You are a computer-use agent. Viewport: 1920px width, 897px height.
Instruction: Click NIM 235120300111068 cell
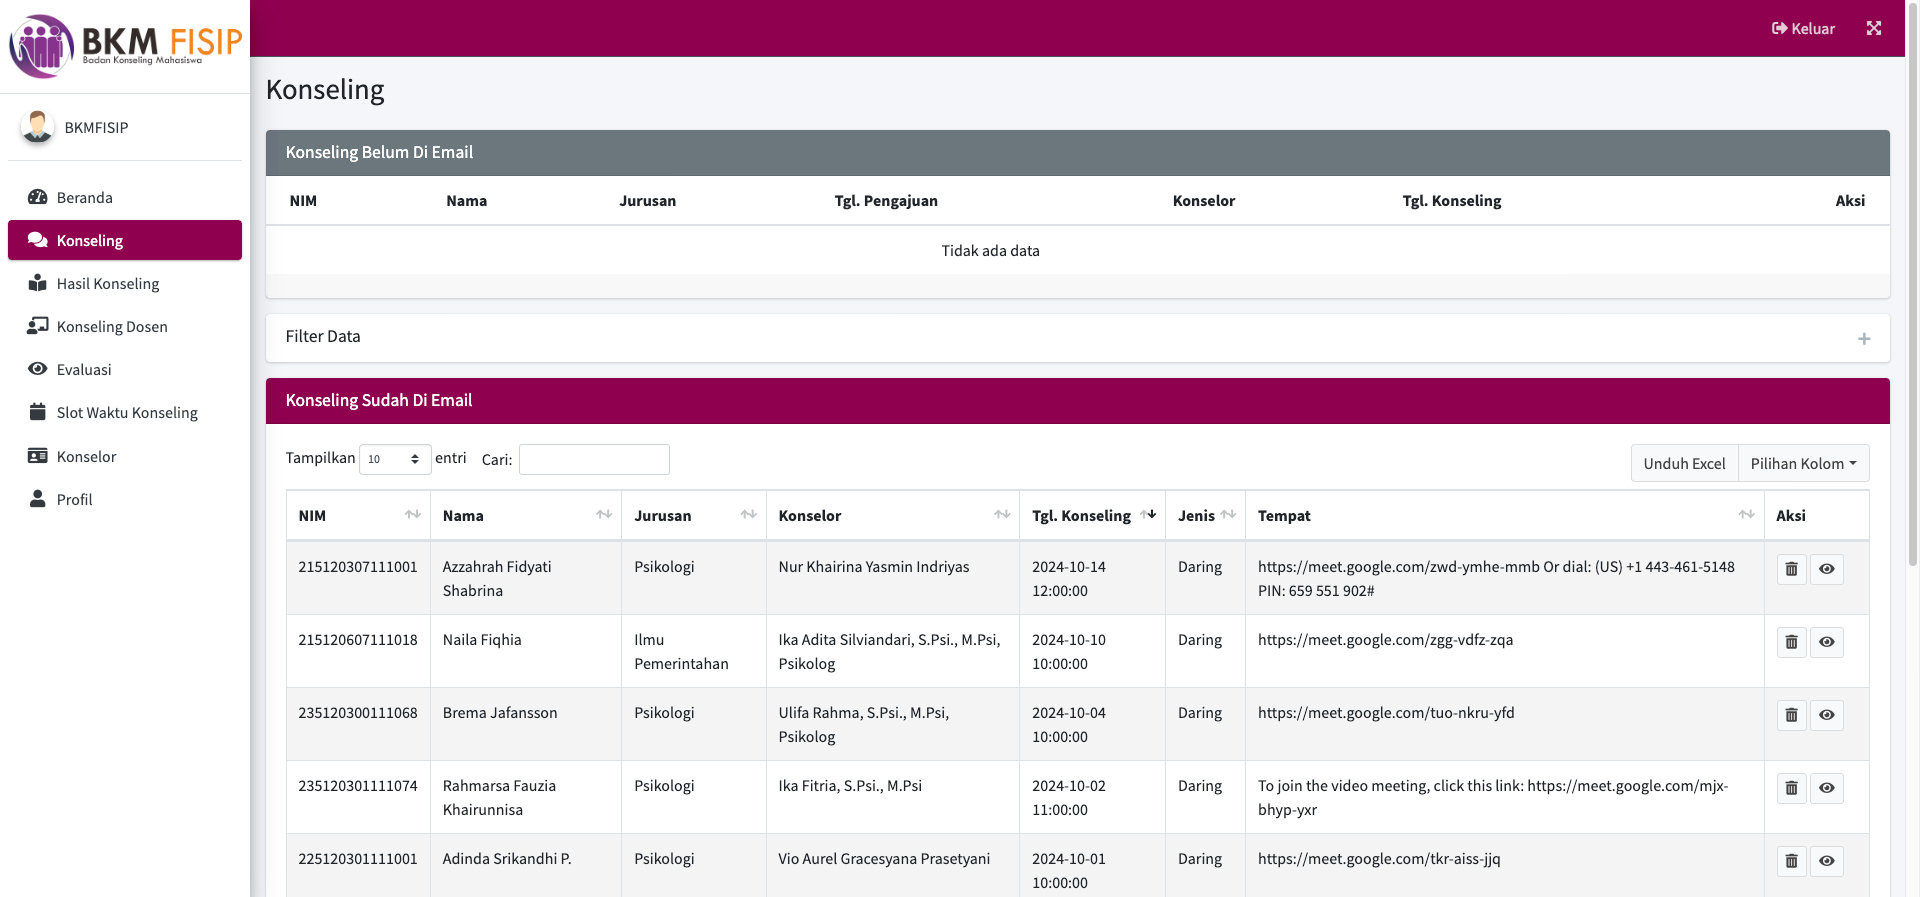pos(358,724)
